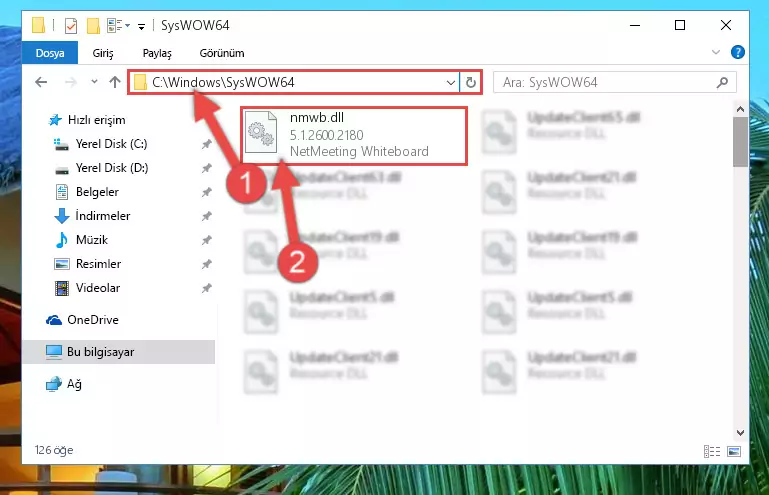The height and width of the screenshot is (495, 769).
Task: Switch to the Paylaş ribbon tab
Action: (x=157, y=53)
